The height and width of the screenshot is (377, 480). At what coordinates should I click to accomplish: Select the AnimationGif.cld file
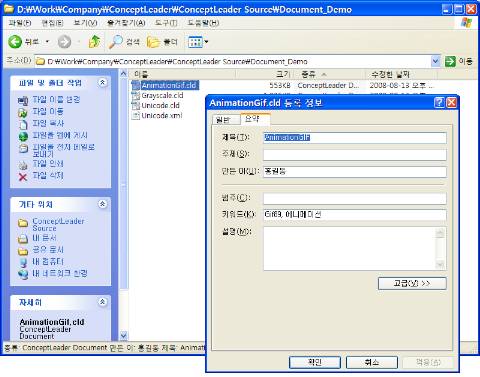coord(169,85)
